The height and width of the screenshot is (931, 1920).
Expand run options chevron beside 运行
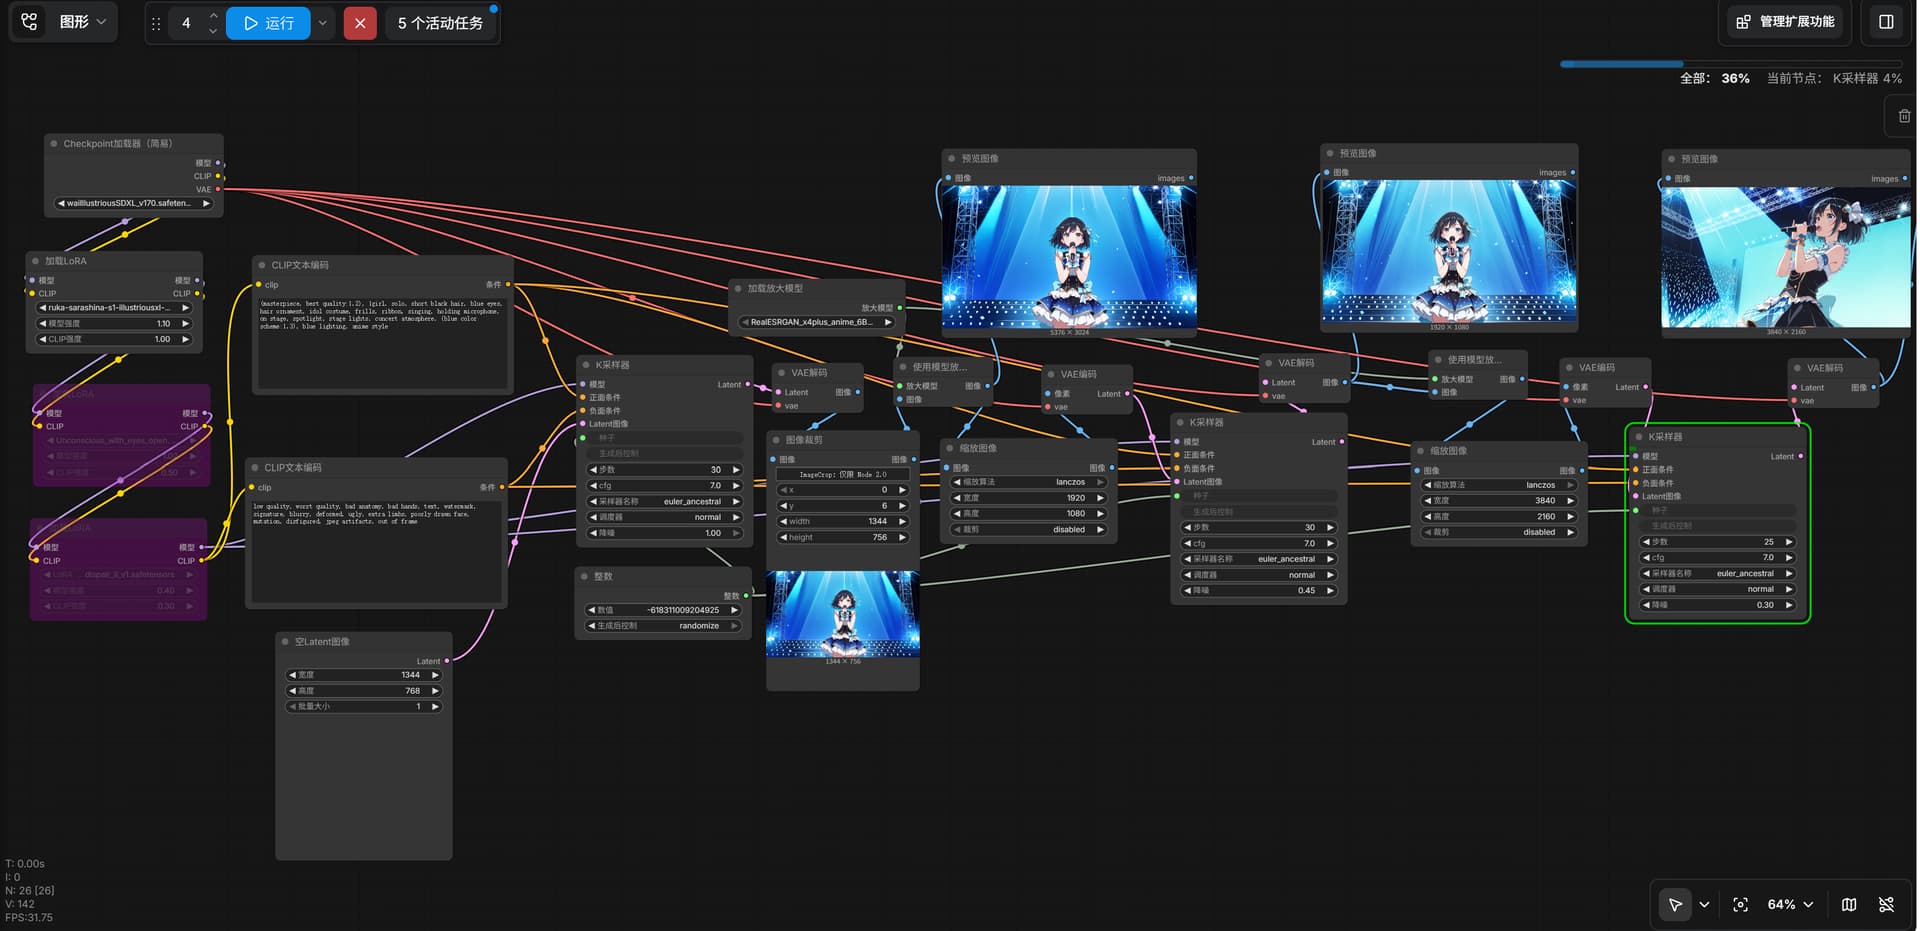[x=322, y=23]
